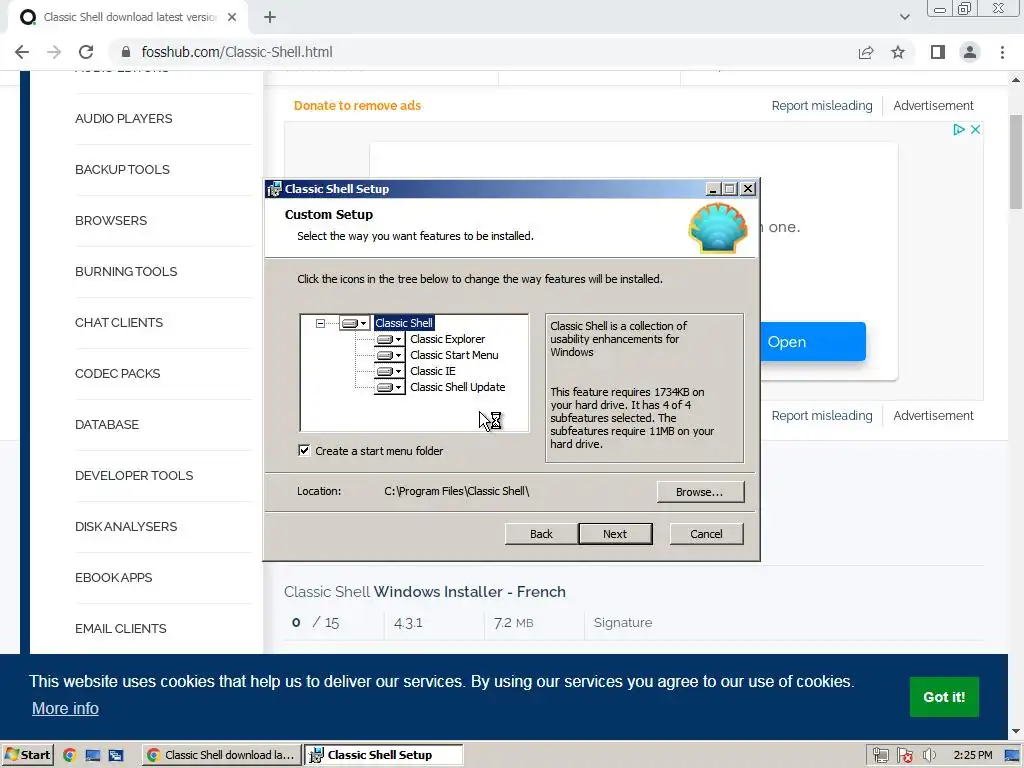Open the More info cookie link
1024x768 pixels.
(x=65, y=709)
